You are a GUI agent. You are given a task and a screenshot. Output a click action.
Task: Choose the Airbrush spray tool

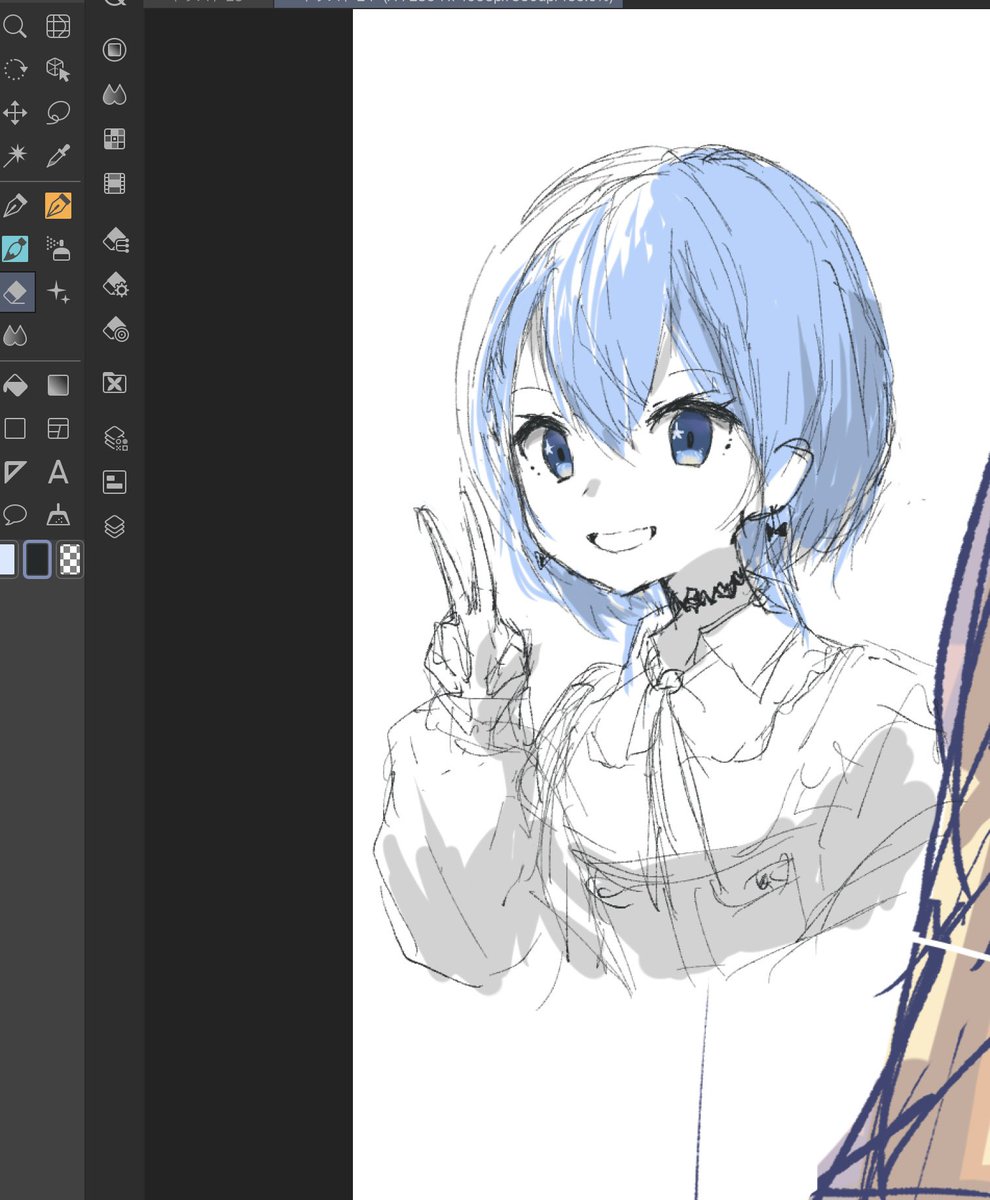pos(58,249)
